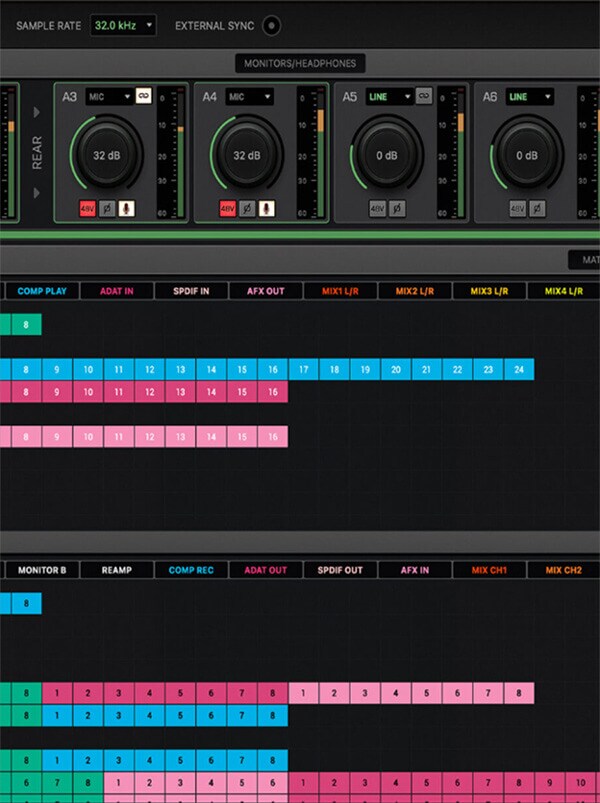Click the External Sync indicator circle
Viewport: 600px width, 803px height.
270,25
